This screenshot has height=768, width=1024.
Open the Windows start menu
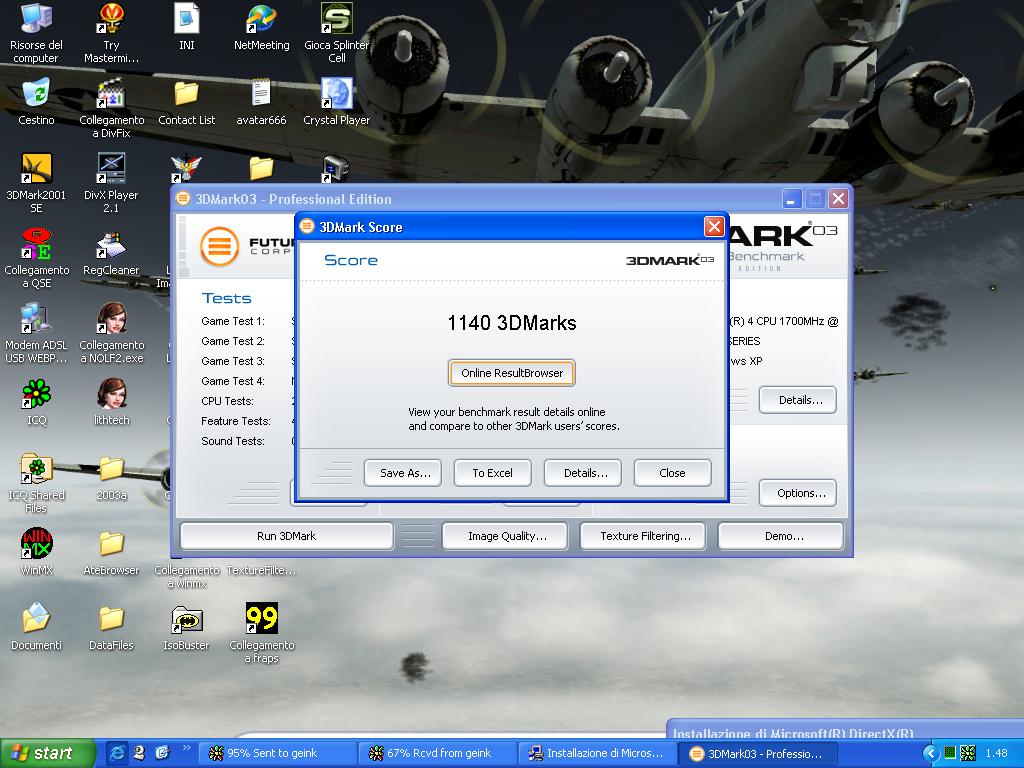click(47, 753)
